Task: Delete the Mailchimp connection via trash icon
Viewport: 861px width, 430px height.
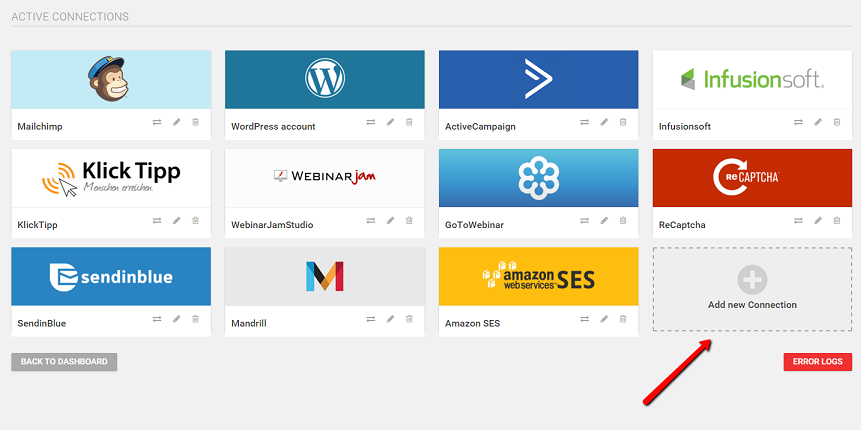Action: 195,122
